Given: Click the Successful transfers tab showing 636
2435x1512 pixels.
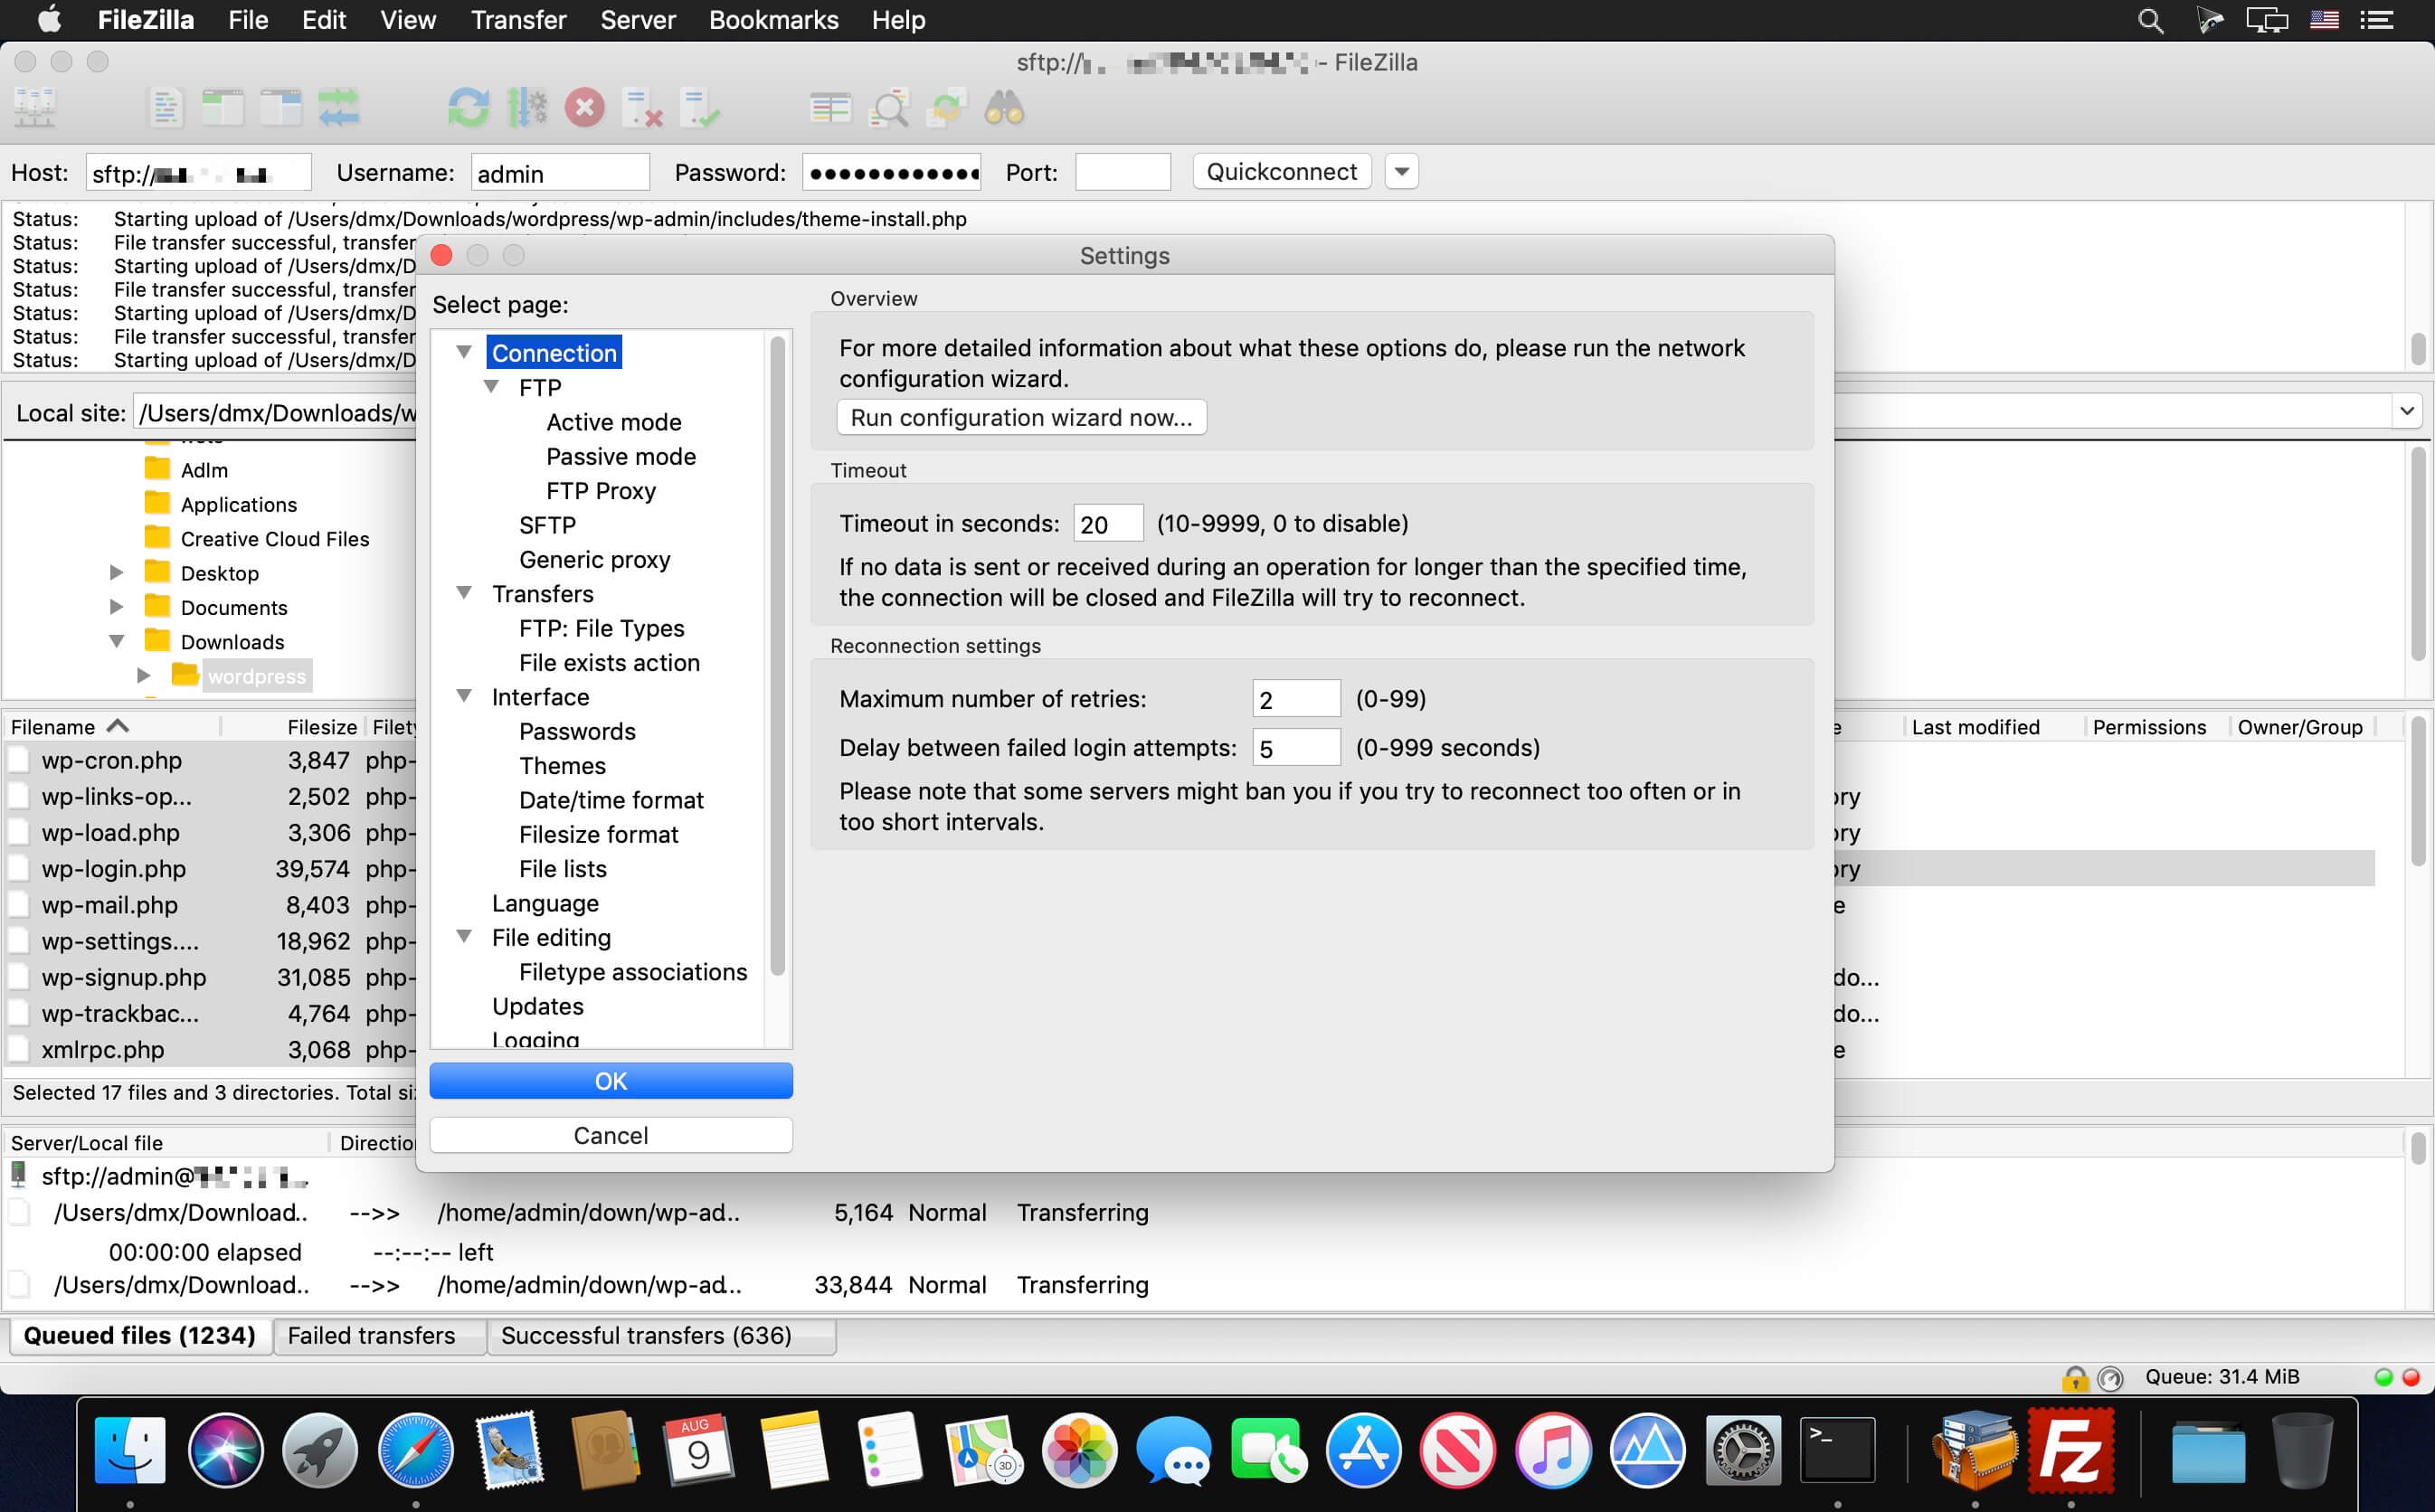Looking at the screenshot, I should pos(644,1336).
